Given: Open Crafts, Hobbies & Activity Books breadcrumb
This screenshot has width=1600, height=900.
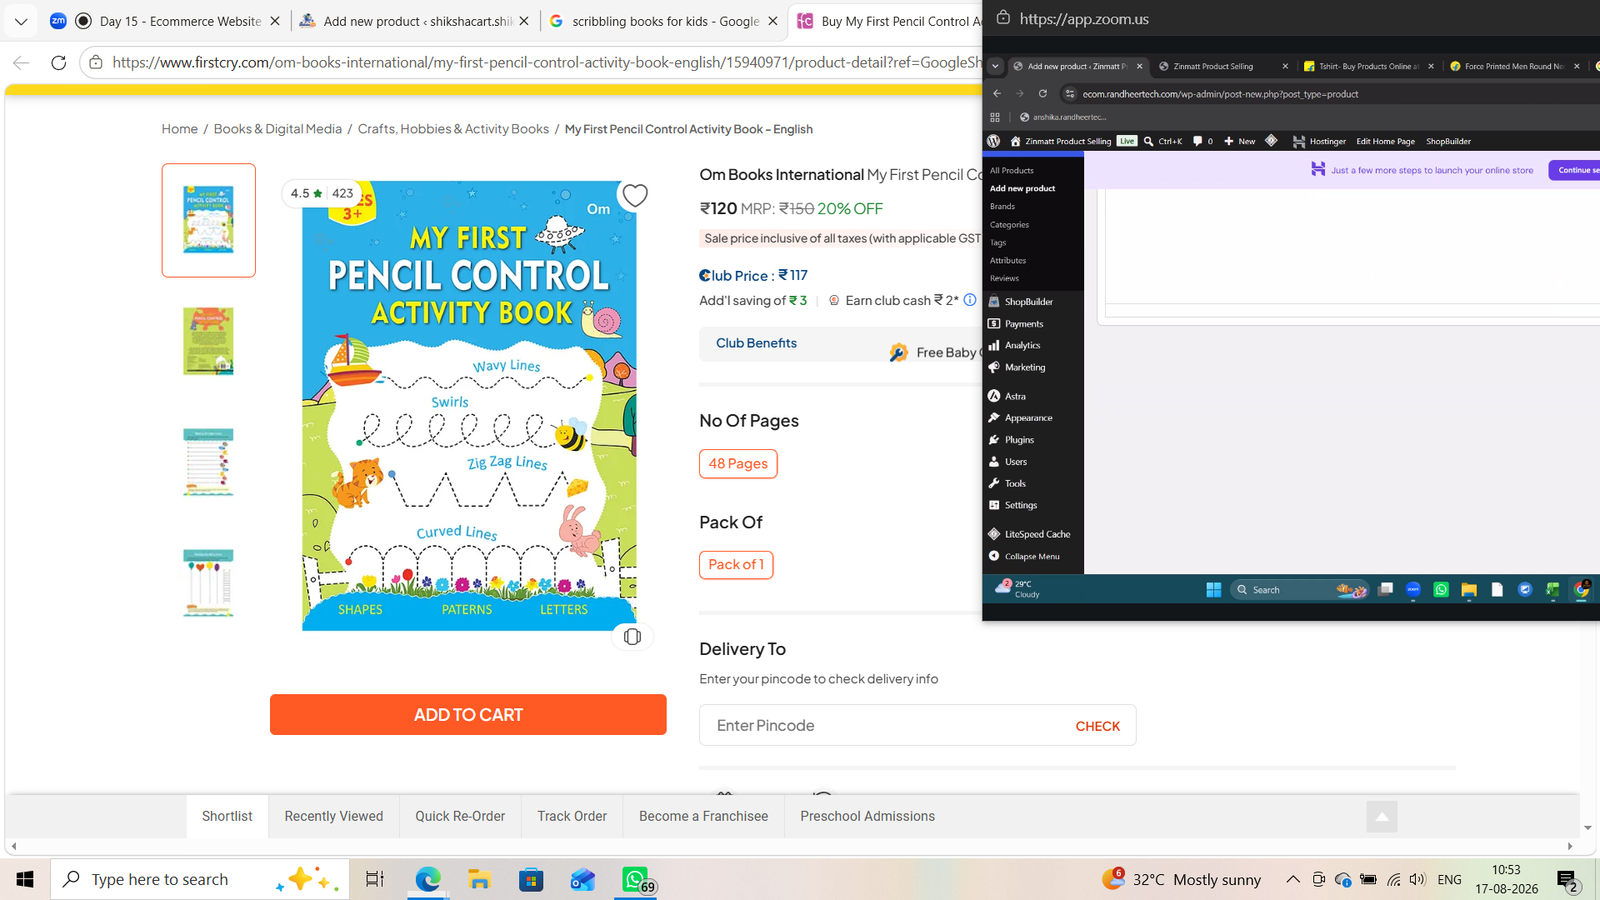Looking at the screenshot, I should coord(453,129).
